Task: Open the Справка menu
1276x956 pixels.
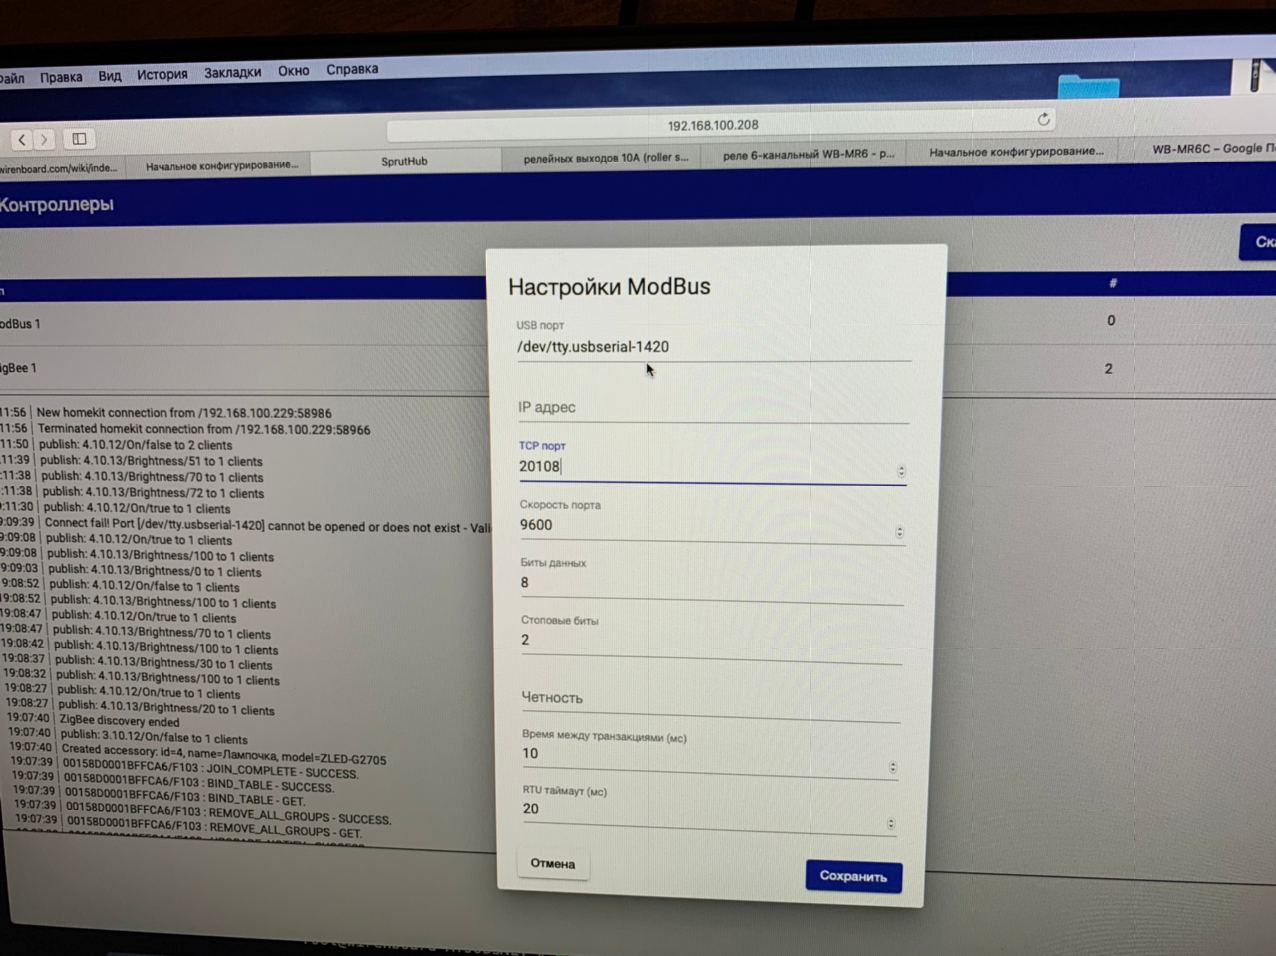Action: (352, 69)
